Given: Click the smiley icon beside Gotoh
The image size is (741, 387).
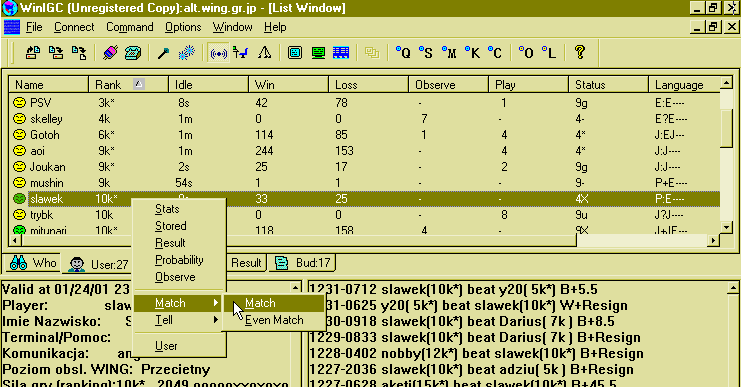Looking at the screenshot, I should point(19,135).
